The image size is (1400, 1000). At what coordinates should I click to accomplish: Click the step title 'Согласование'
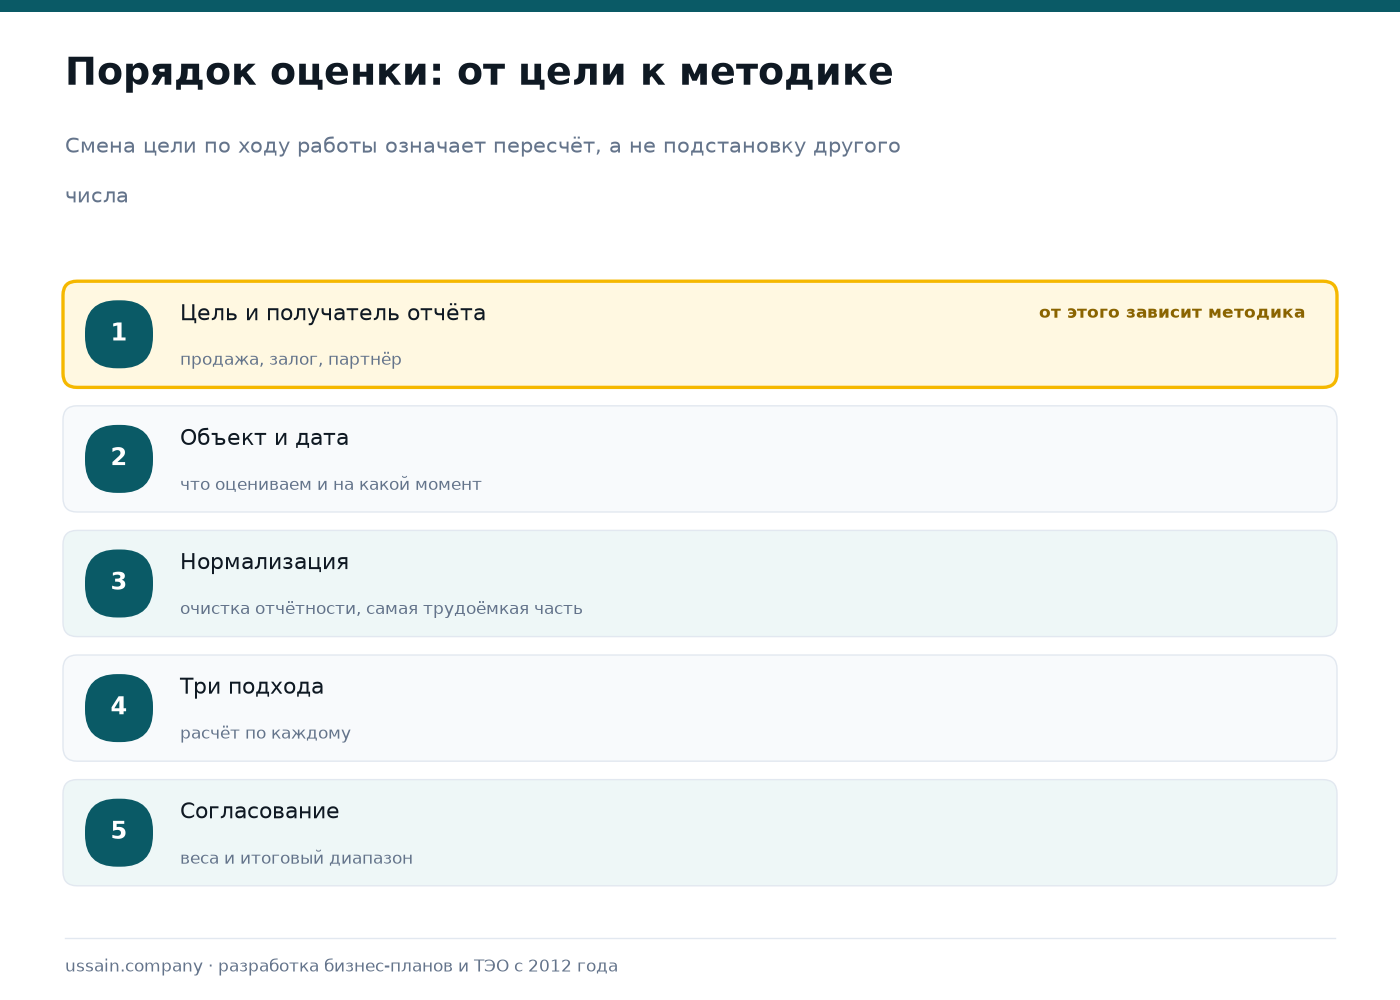pos(260,811)
